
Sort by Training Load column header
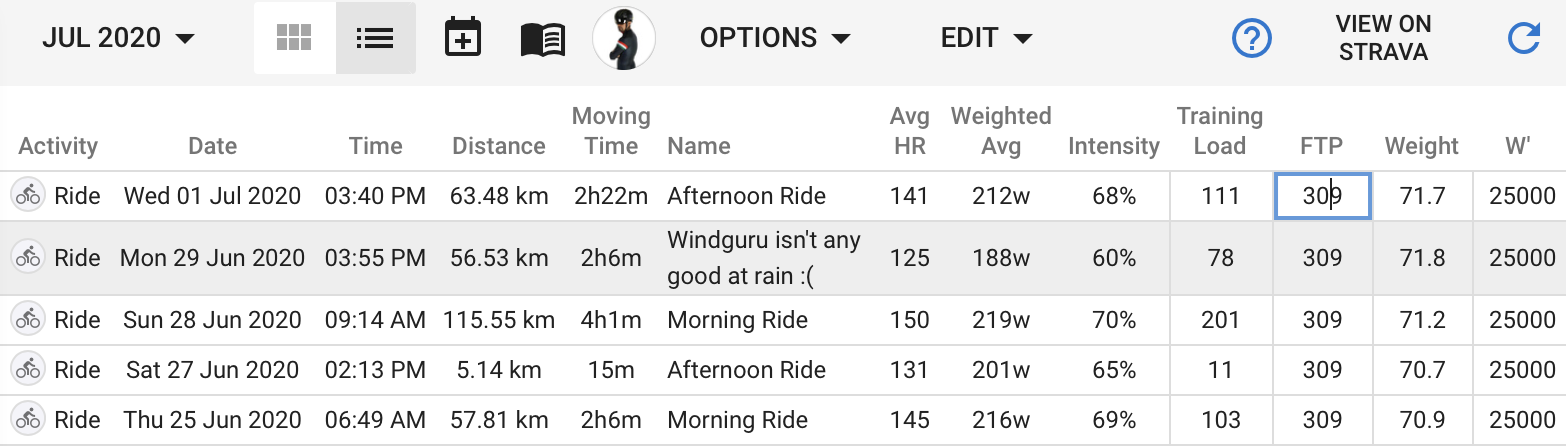click(x=1219, y=131)
